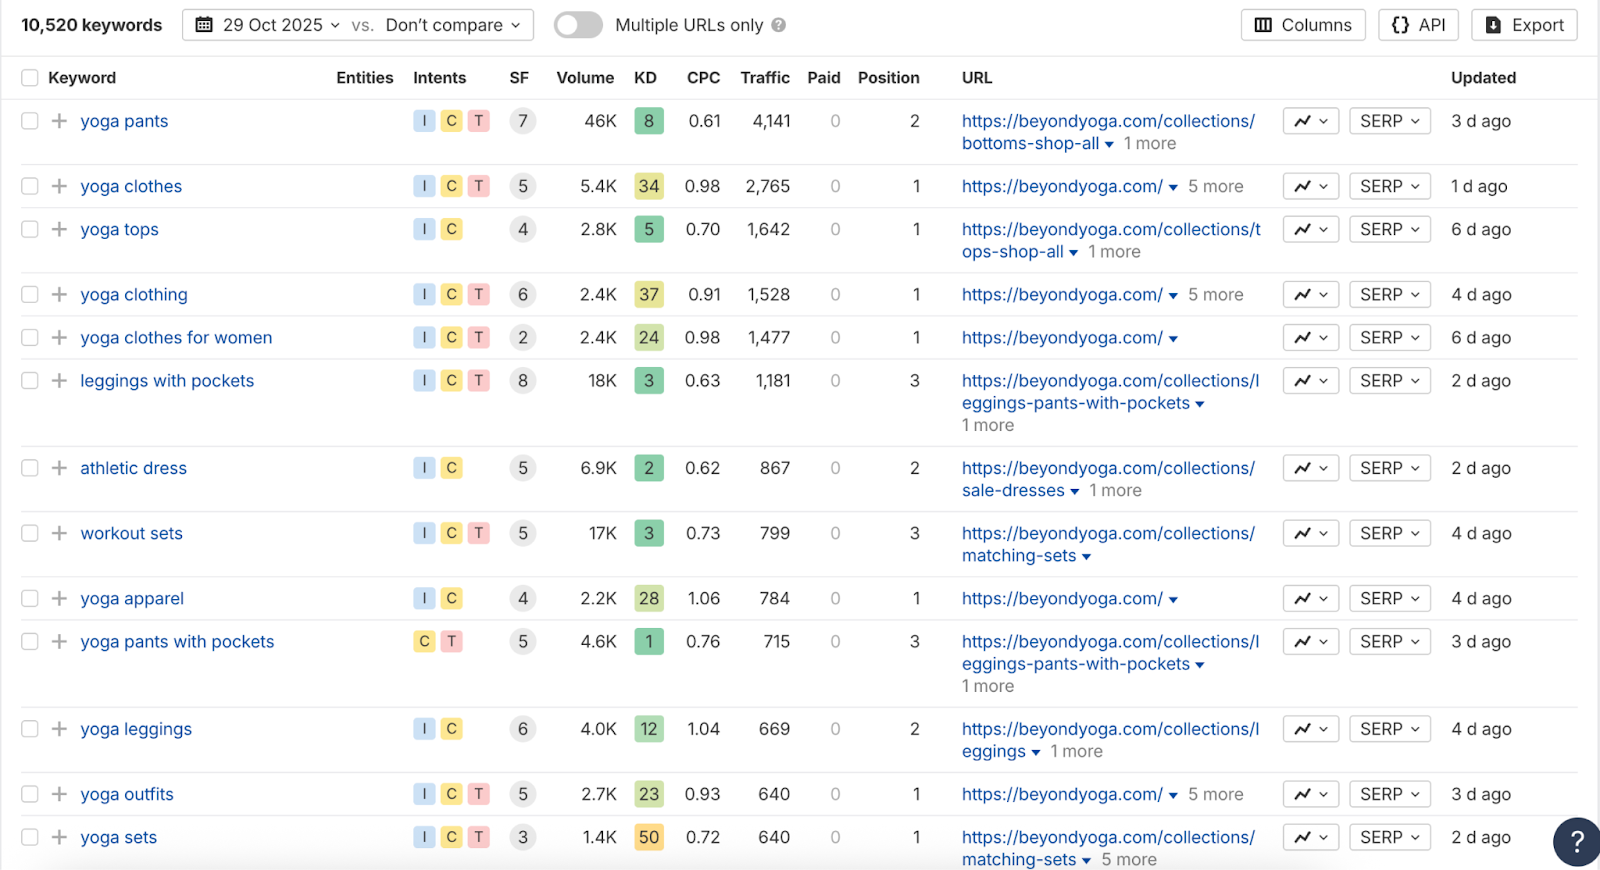Open the trend chart icon for yoga pants
The width and height of the screenshot is (1600, 870).
(1311, 121)
